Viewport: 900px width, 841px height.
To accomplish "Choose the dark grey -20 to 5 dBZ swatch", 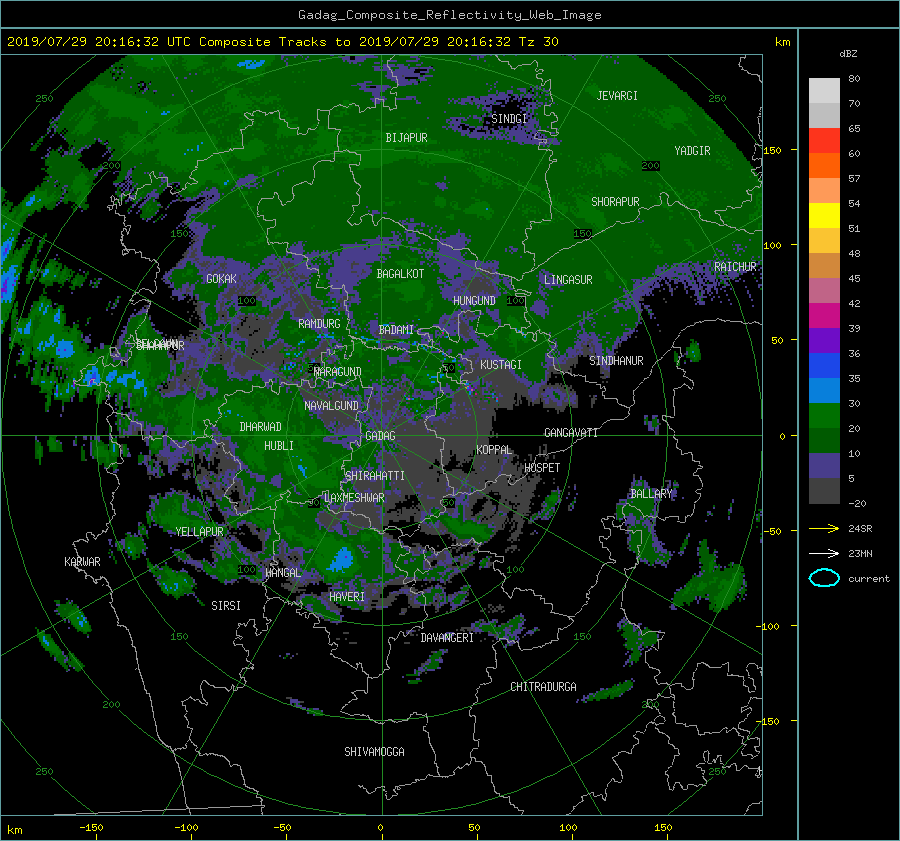I will click(824, 491).
